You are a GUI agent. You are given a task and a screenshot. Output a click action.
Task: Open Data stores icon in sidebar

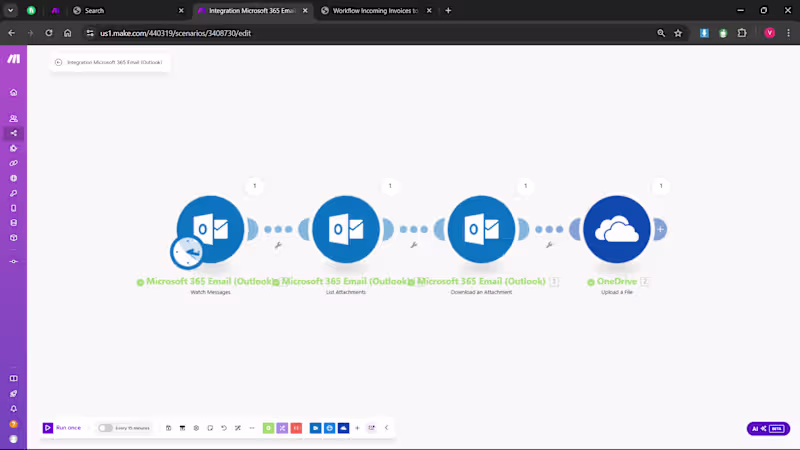[x=14, y=223]
